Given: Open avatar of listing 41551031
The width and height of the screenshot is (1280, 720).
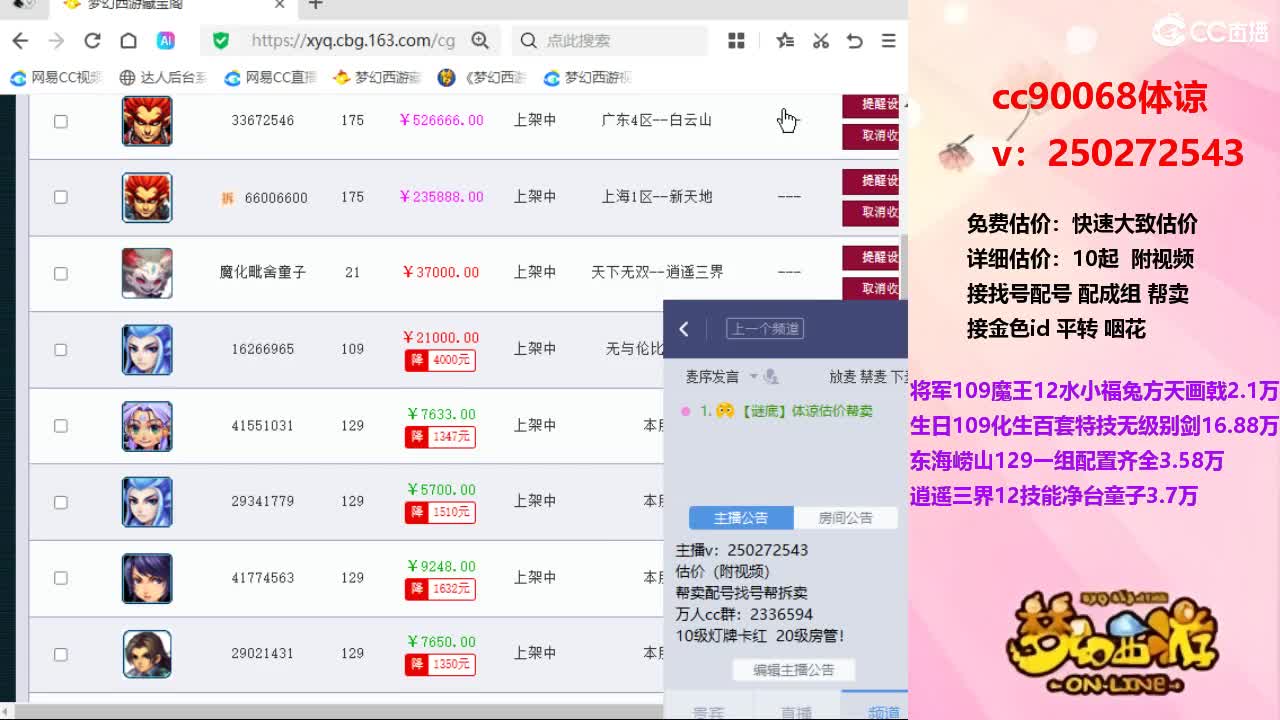Looking at the screenshot, I should [147, 426].
